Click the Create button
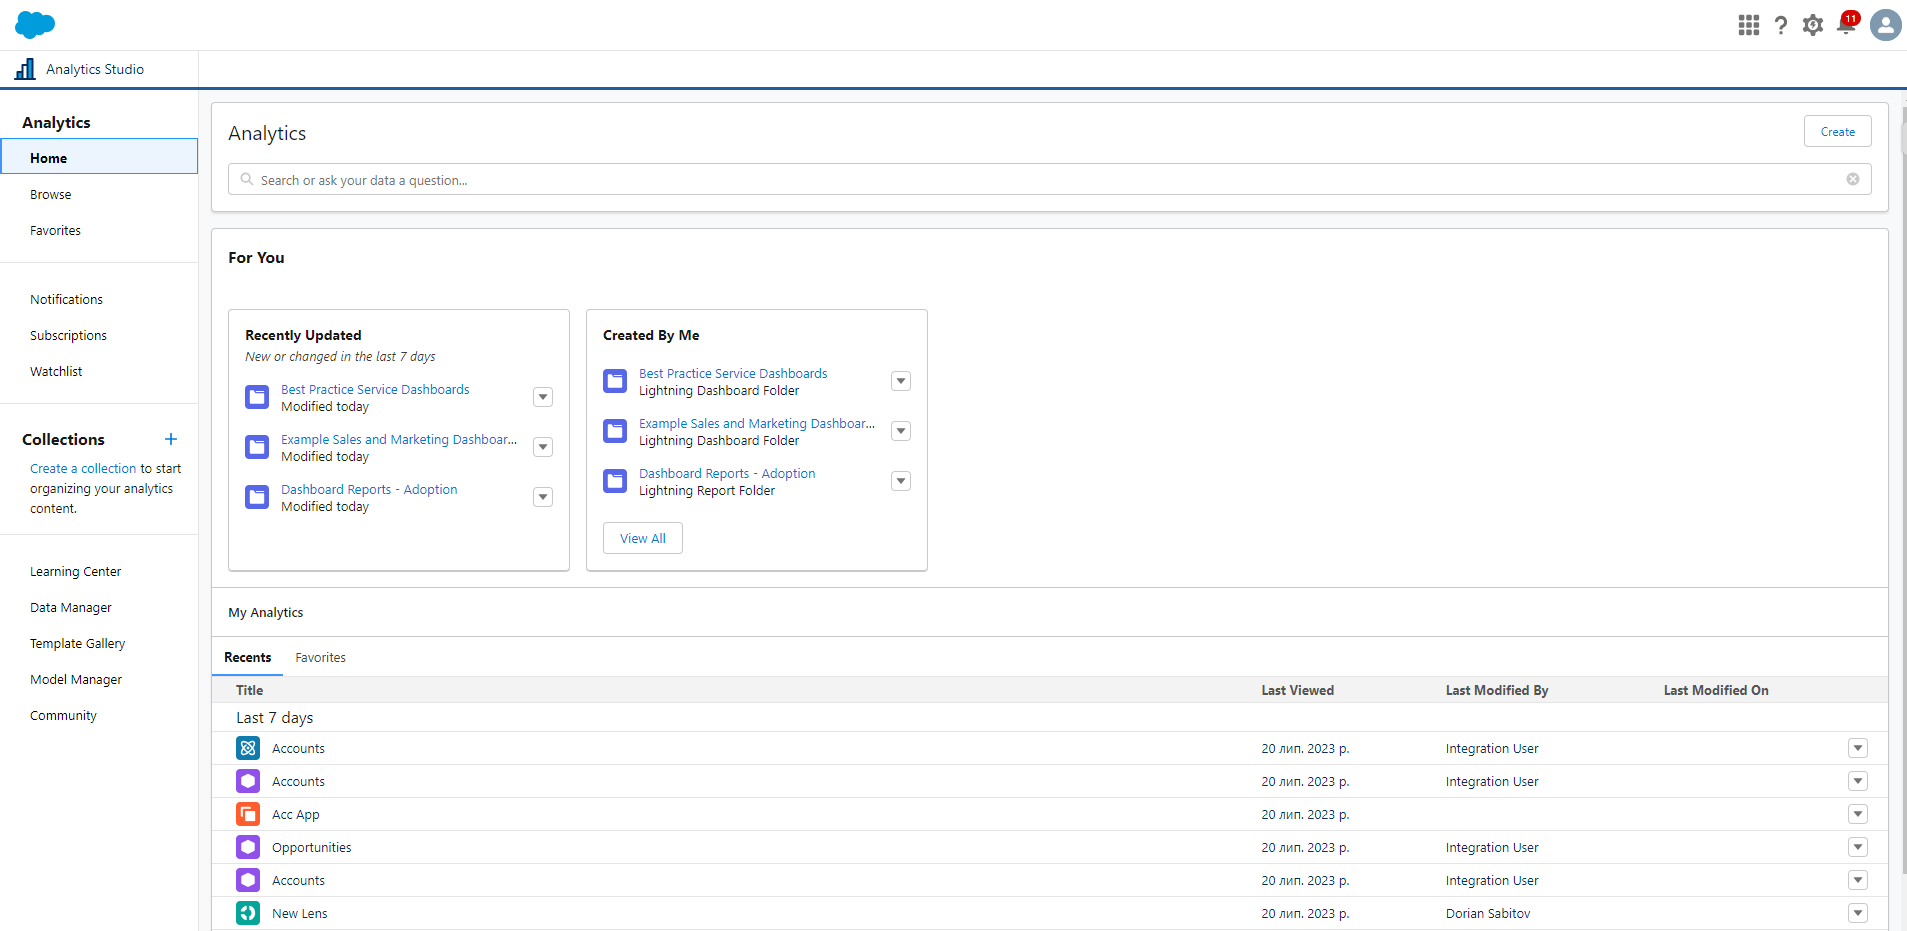The width and height of the screenshot is (1907, 931). 1837,131
